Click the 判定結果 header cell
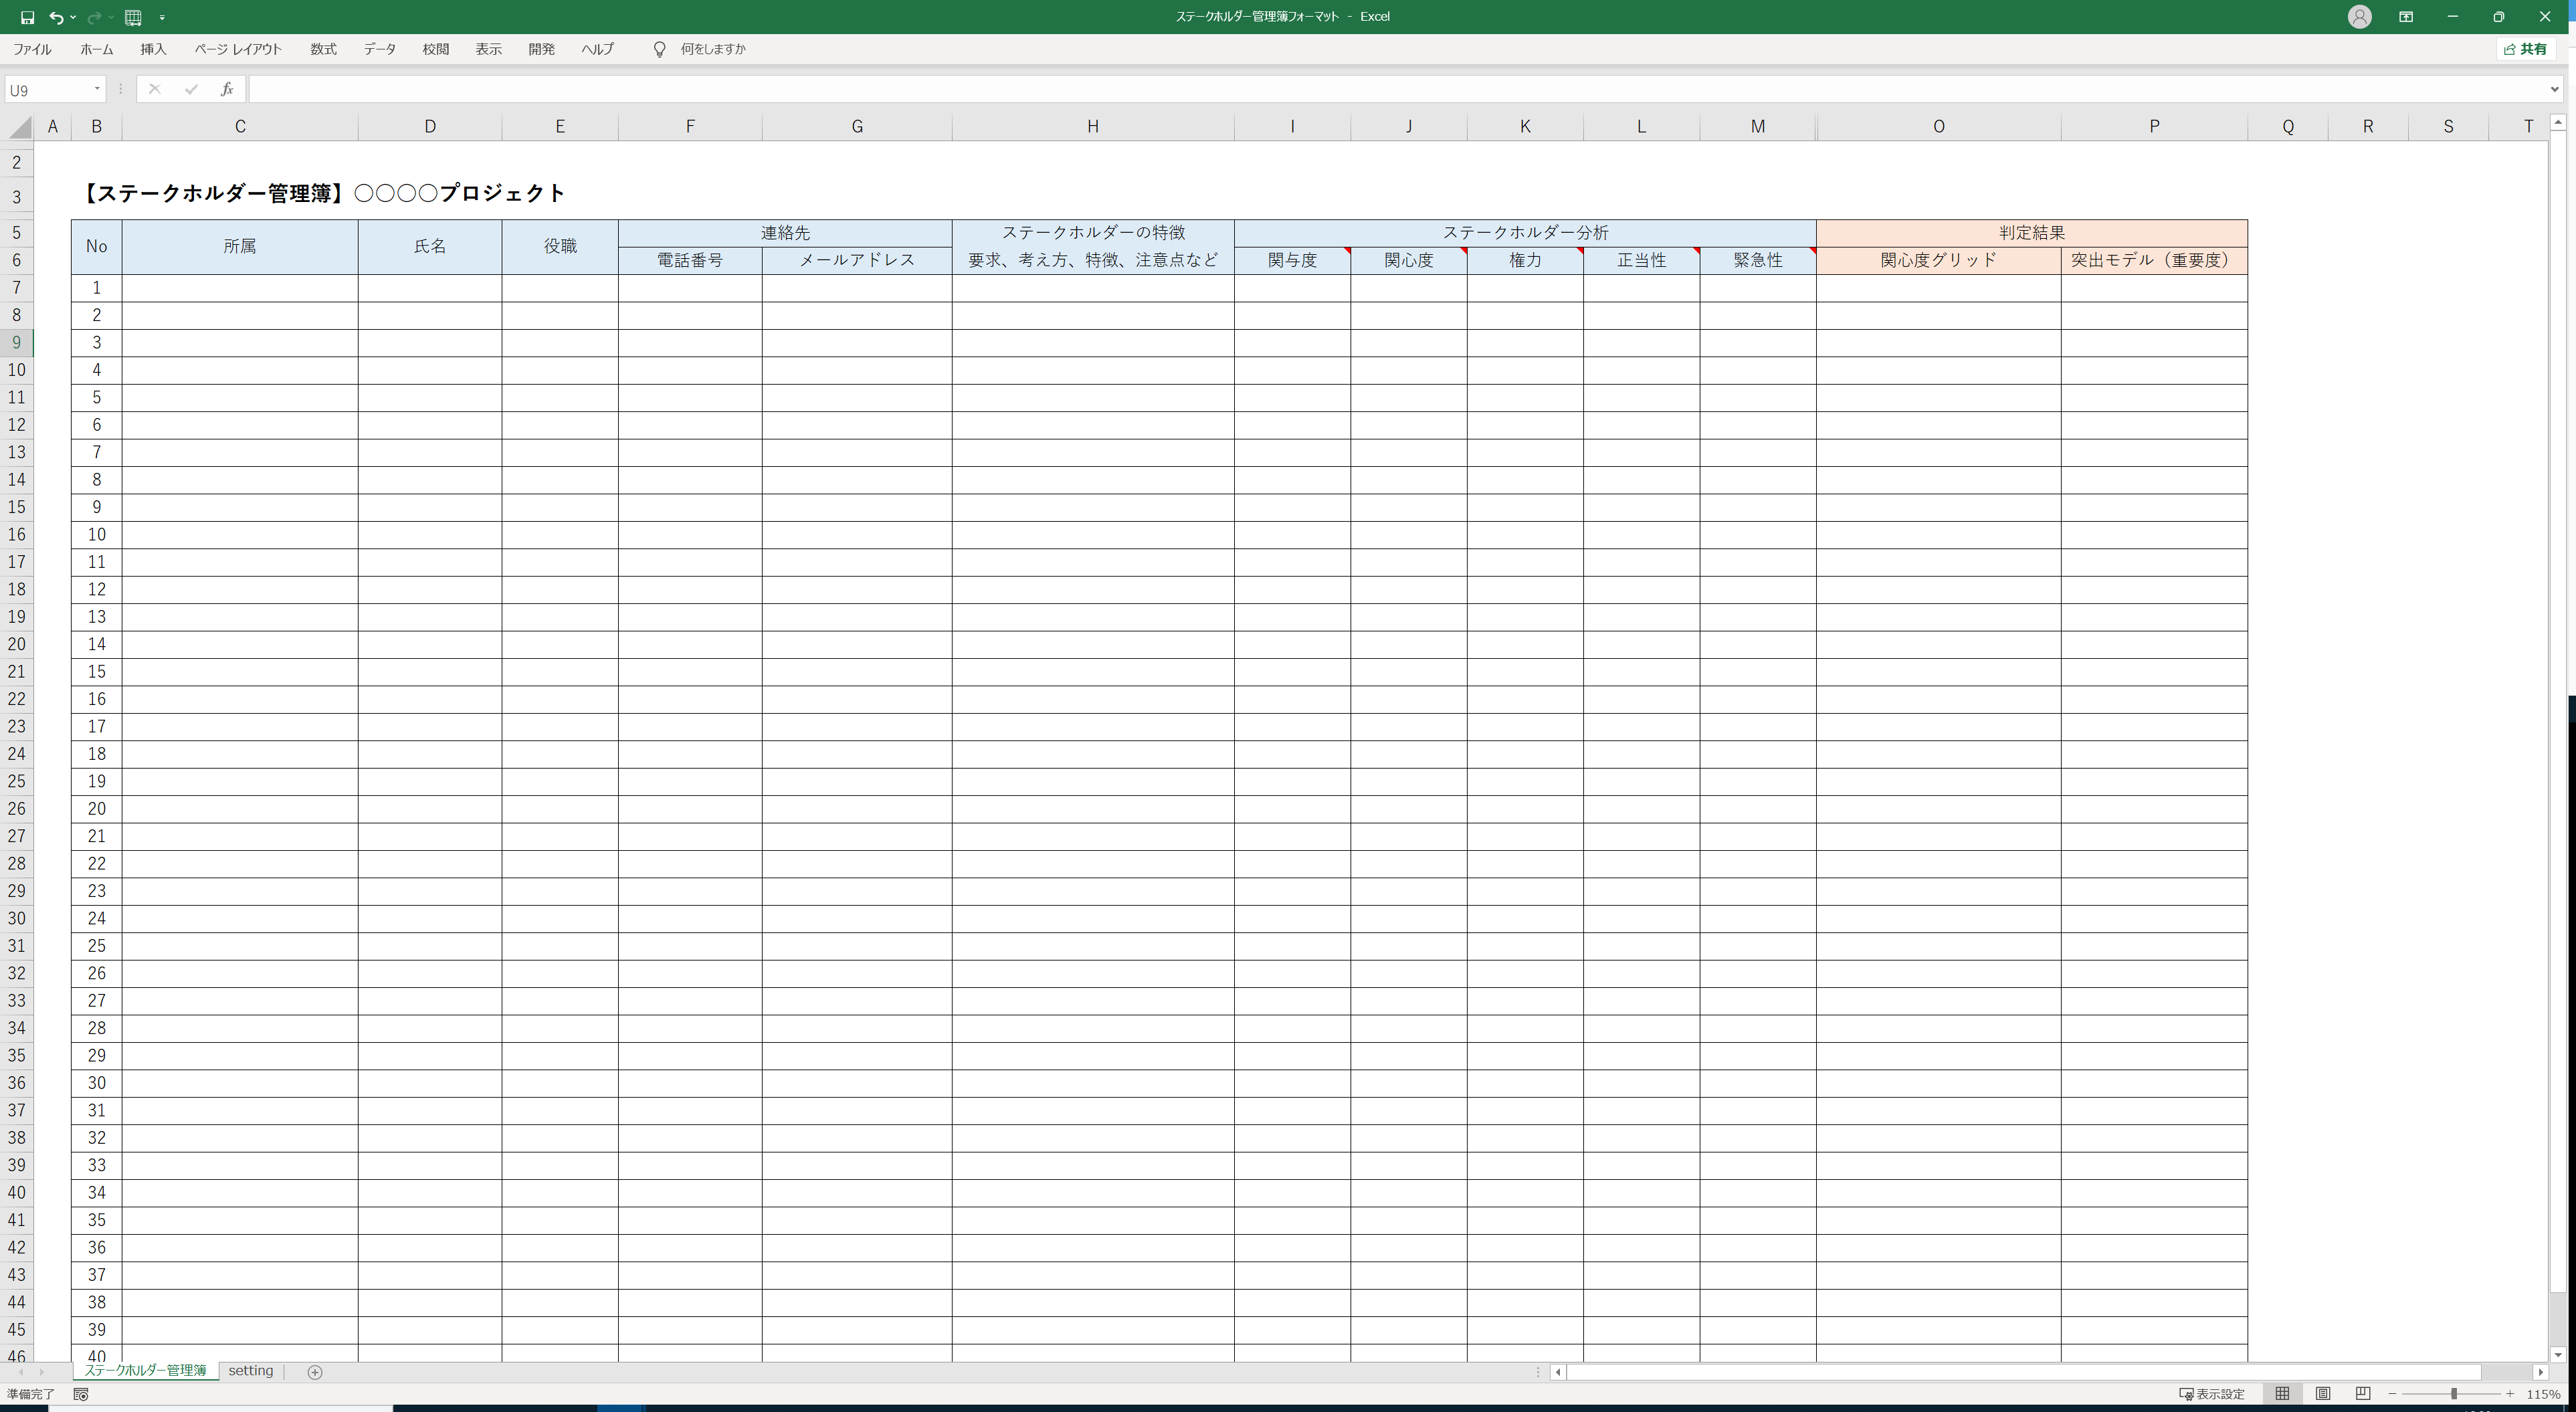This screenshot has width=2576, height=1412. (x=2032, y=233)
